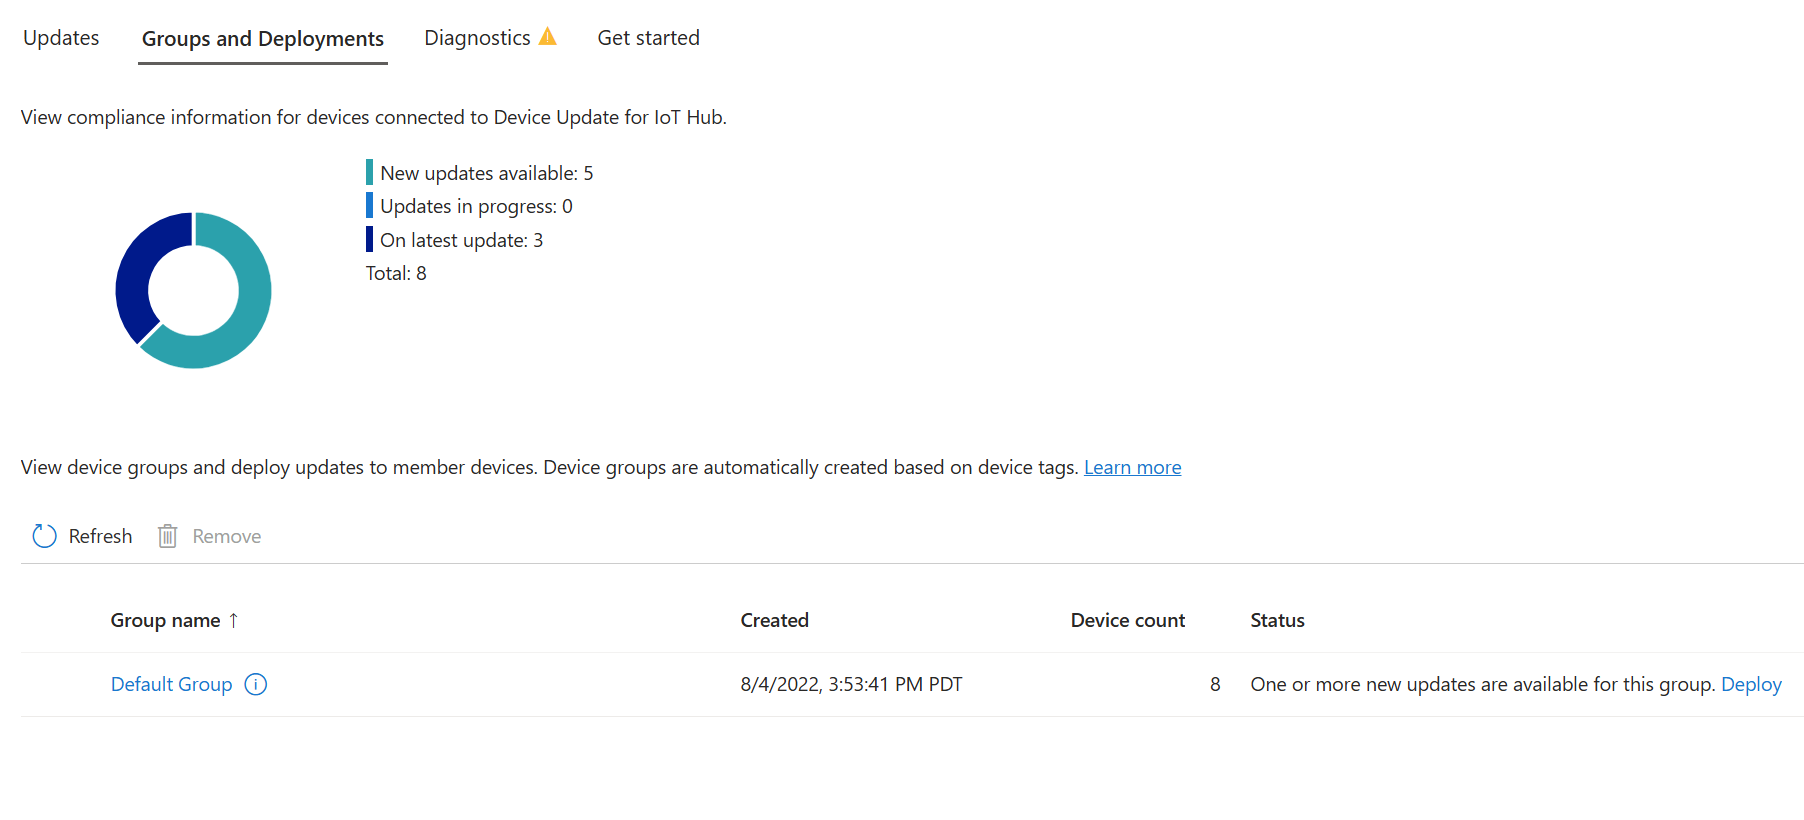Go to the Get started tab
Viewport: 1804px width, 820px height.
click(x=649, y=38)
